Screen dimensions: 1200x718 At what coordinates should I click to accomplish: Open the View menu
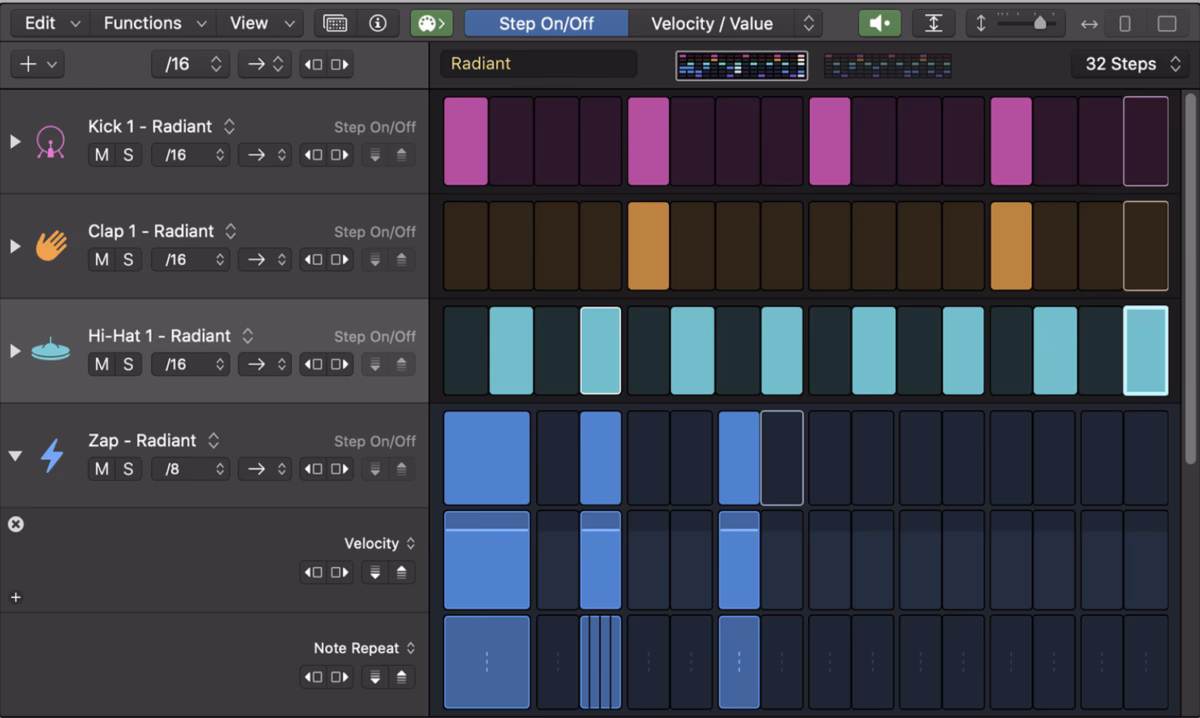point(260,23)
